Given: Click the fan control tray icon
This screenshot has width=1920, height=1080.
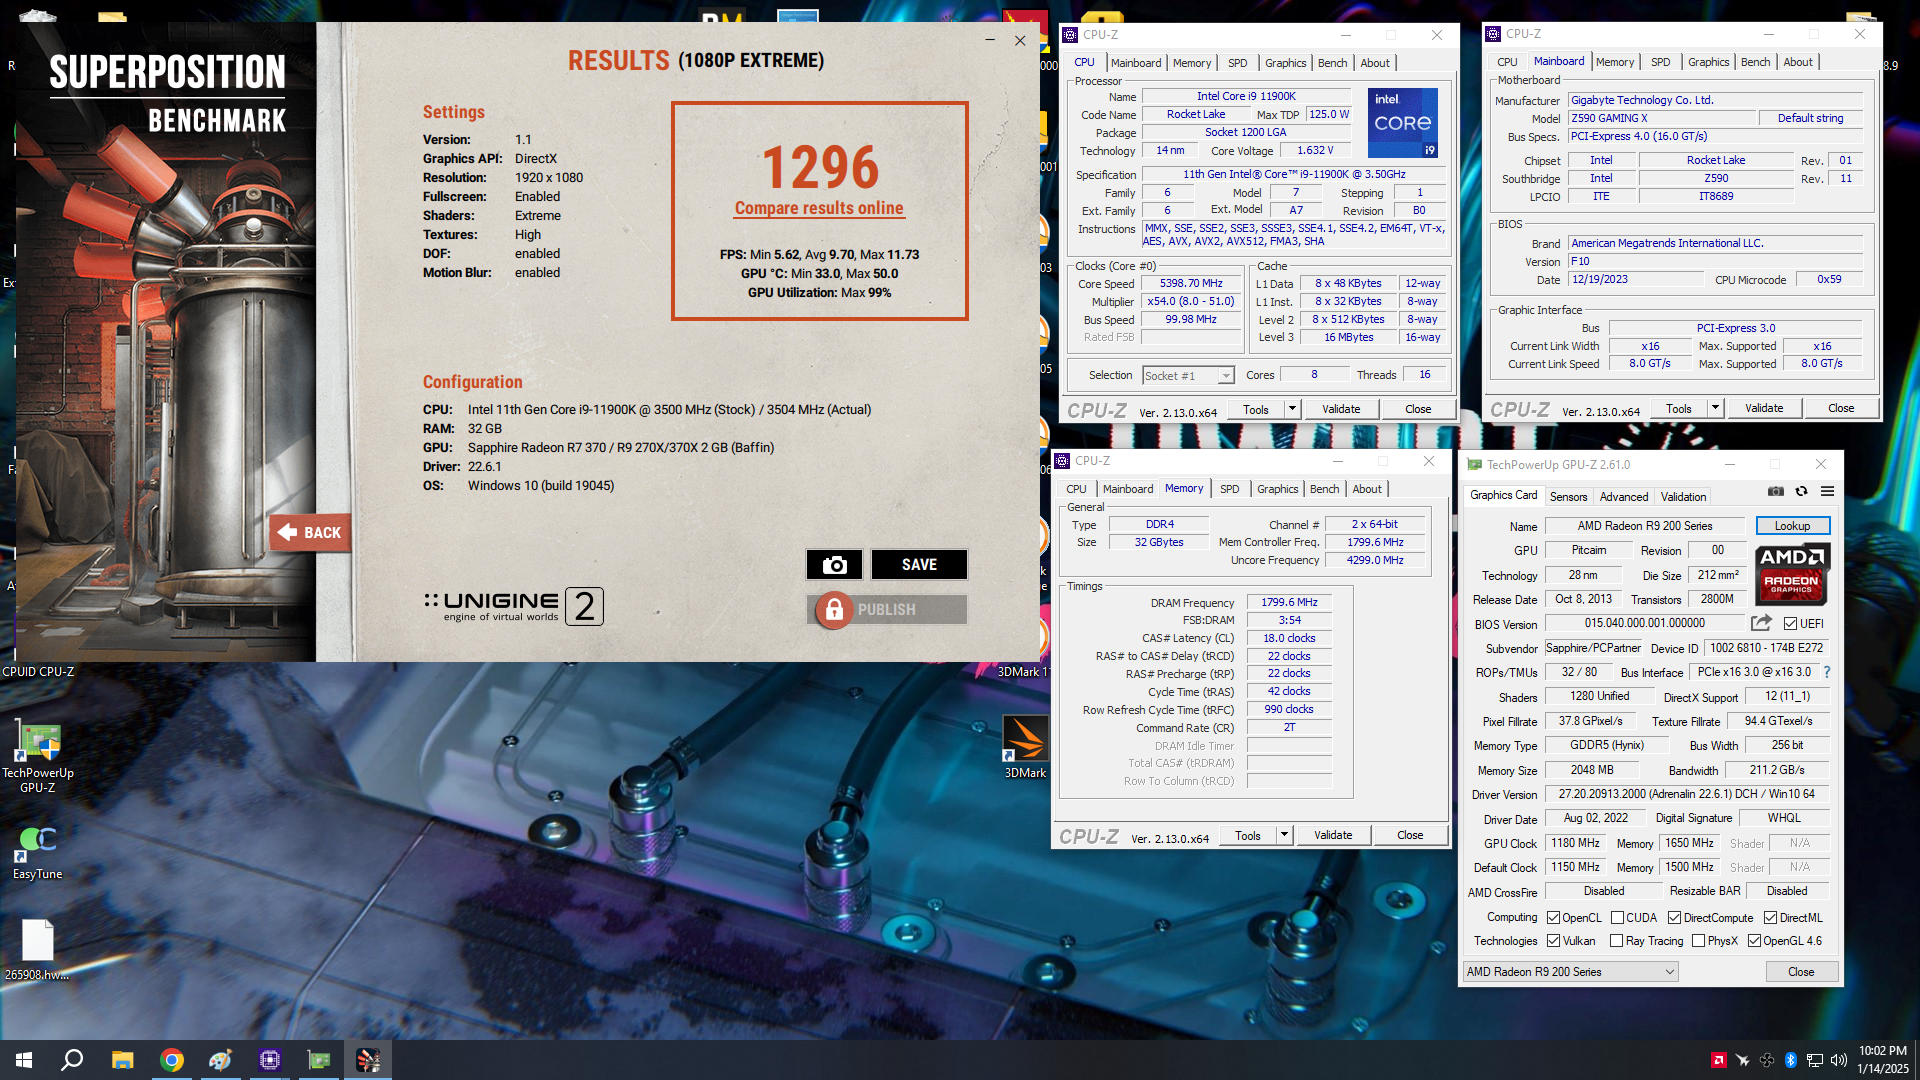Looking at the screenshot, I should pos(1767,1060).
